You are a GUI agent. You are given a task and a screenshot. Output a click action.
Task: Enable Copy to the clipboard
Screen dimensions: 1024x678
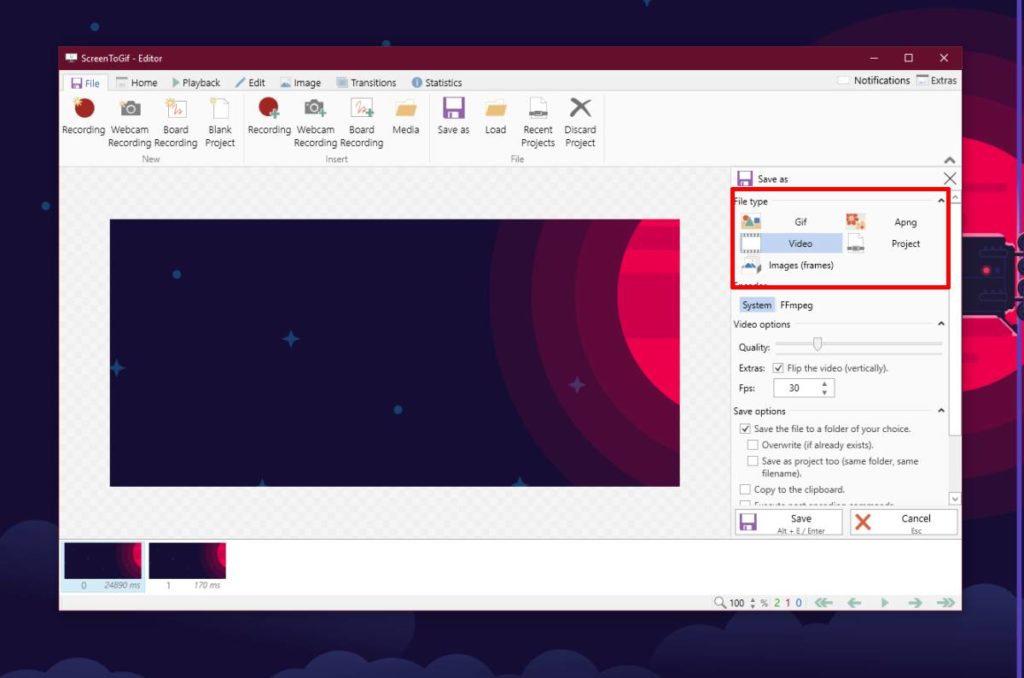[x=744, y=489]
